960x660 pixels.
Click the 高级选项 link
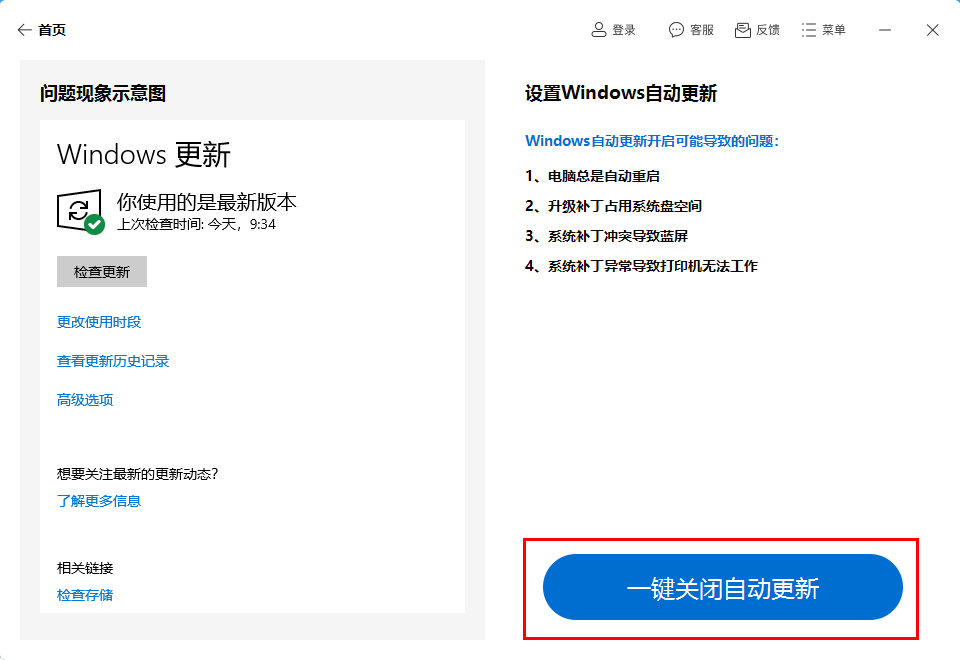84,399
